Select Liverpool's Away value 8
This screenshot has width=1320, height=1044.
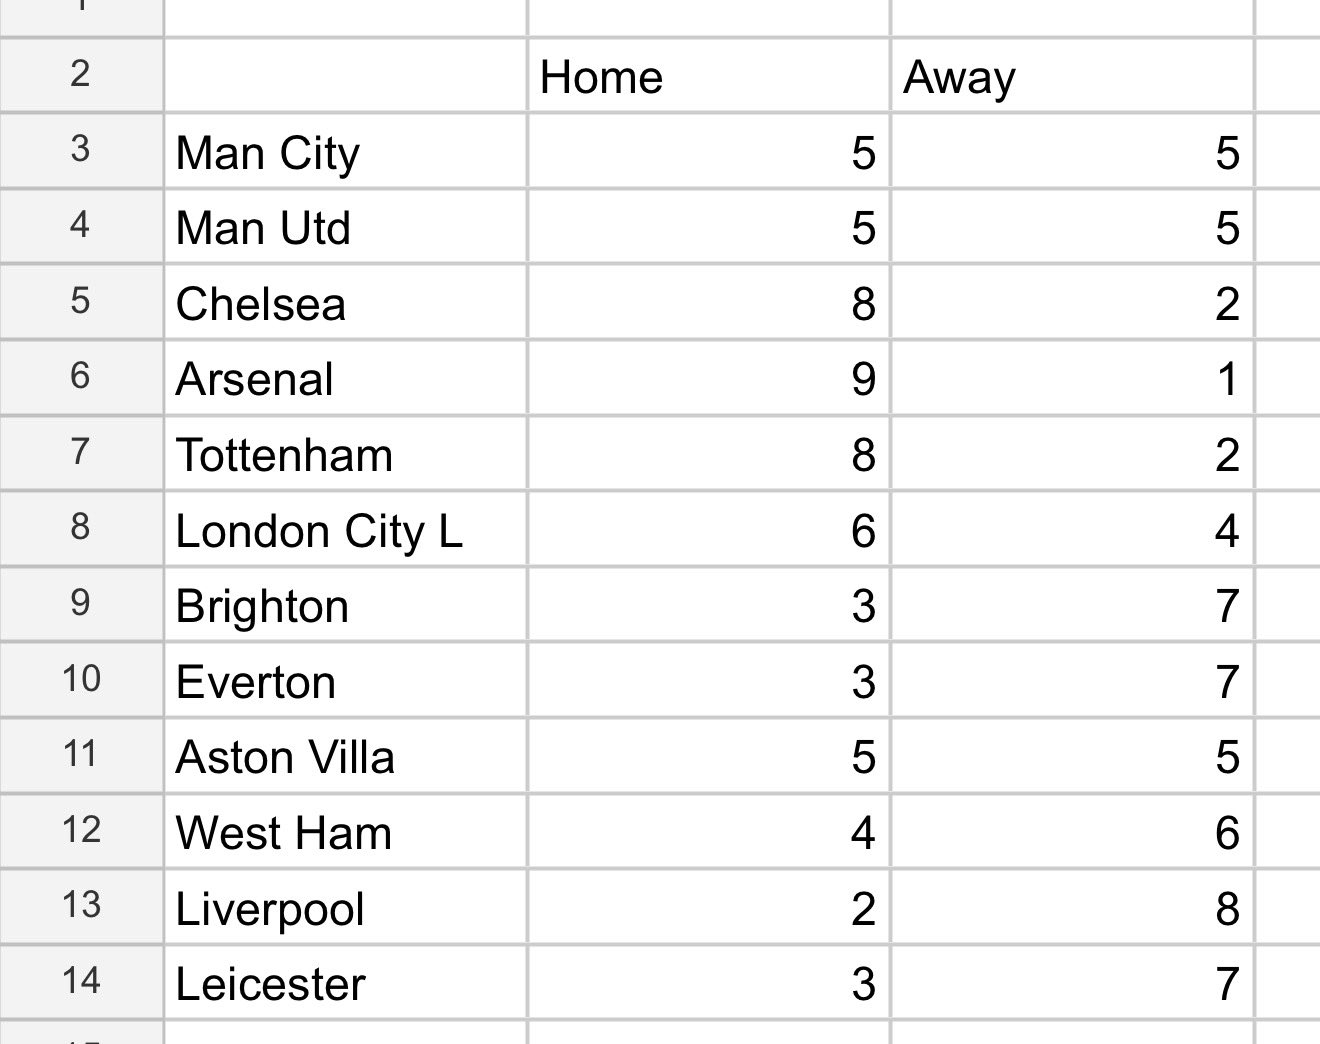pos(1070,908)
